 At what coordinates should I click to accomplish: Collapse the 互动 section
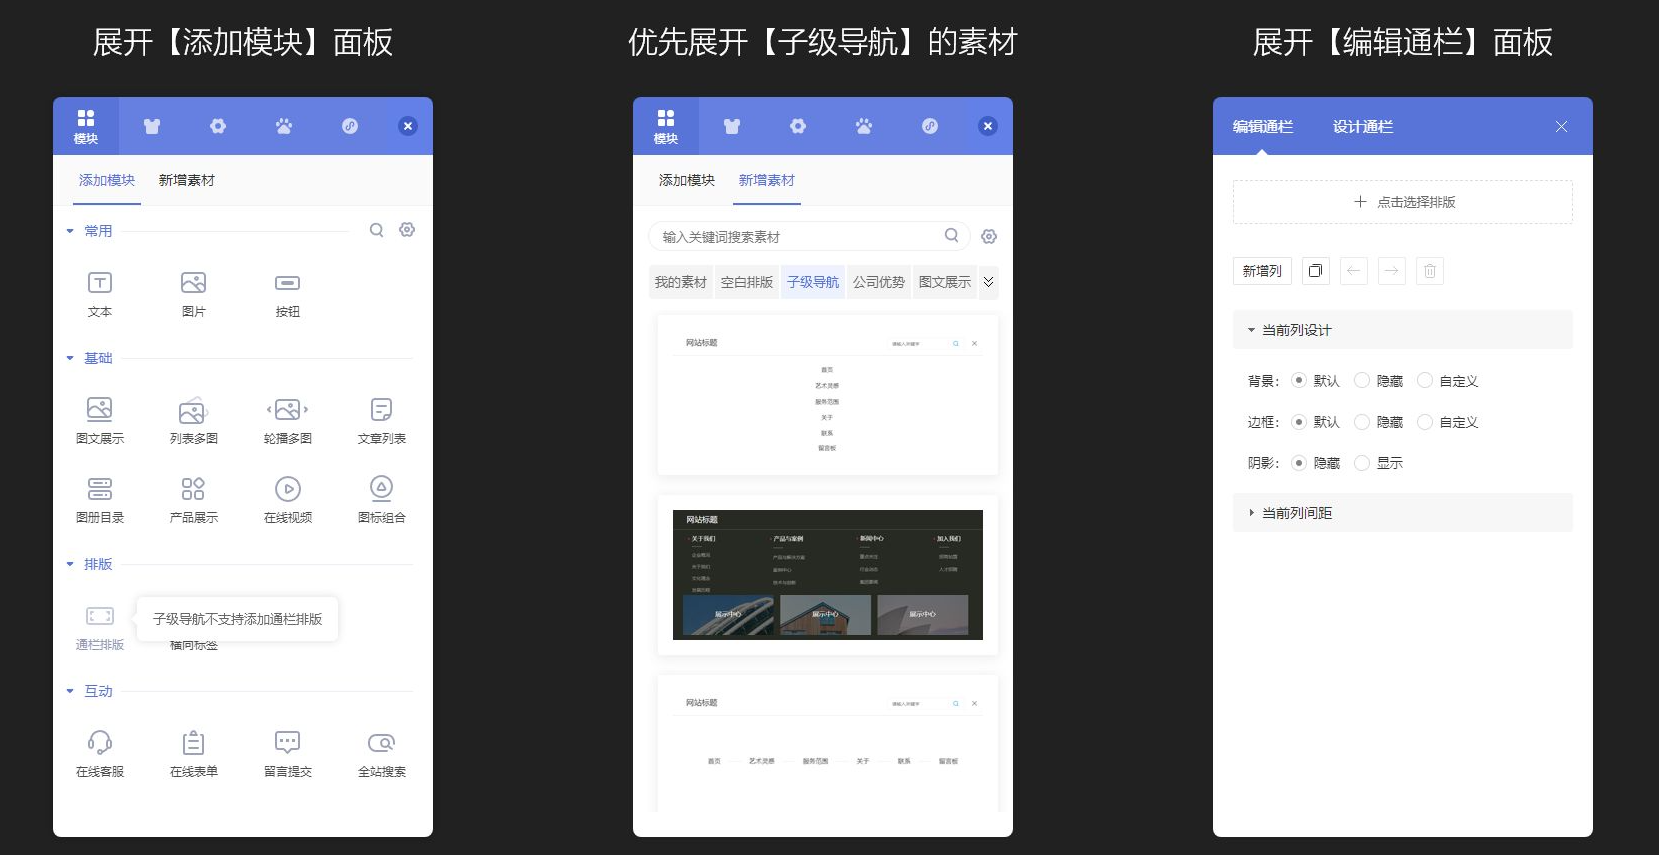click(x=70, y=691)
